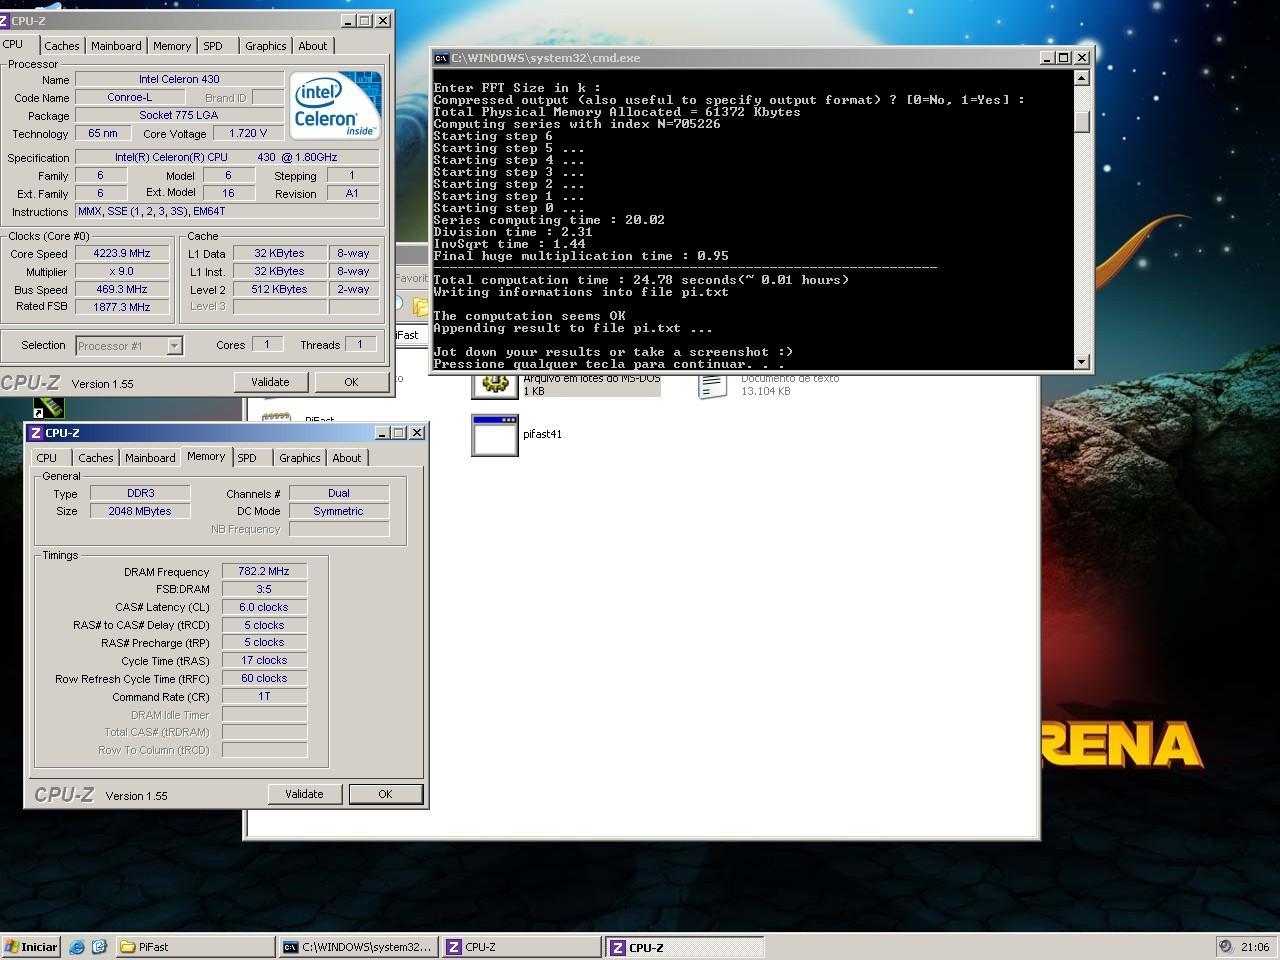Click the Cycle Time 17 clocks value
Viewport: 1280px width, 960px height.
[264, 661]
